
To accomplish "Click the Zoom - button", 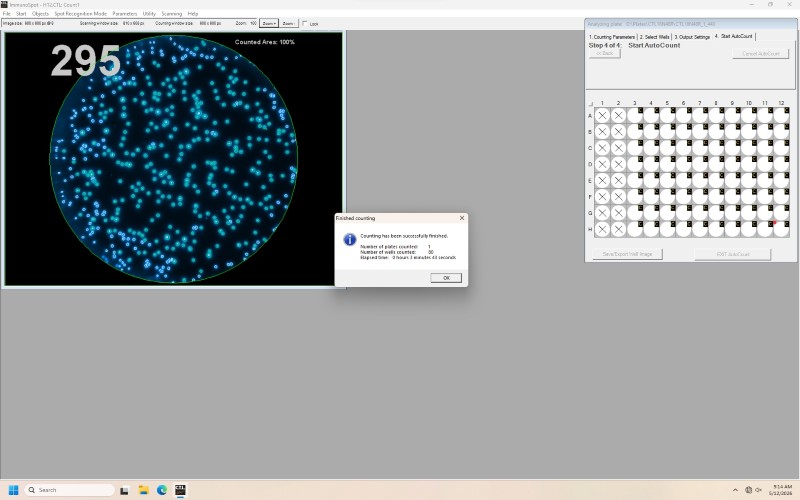I will [289, 23].
